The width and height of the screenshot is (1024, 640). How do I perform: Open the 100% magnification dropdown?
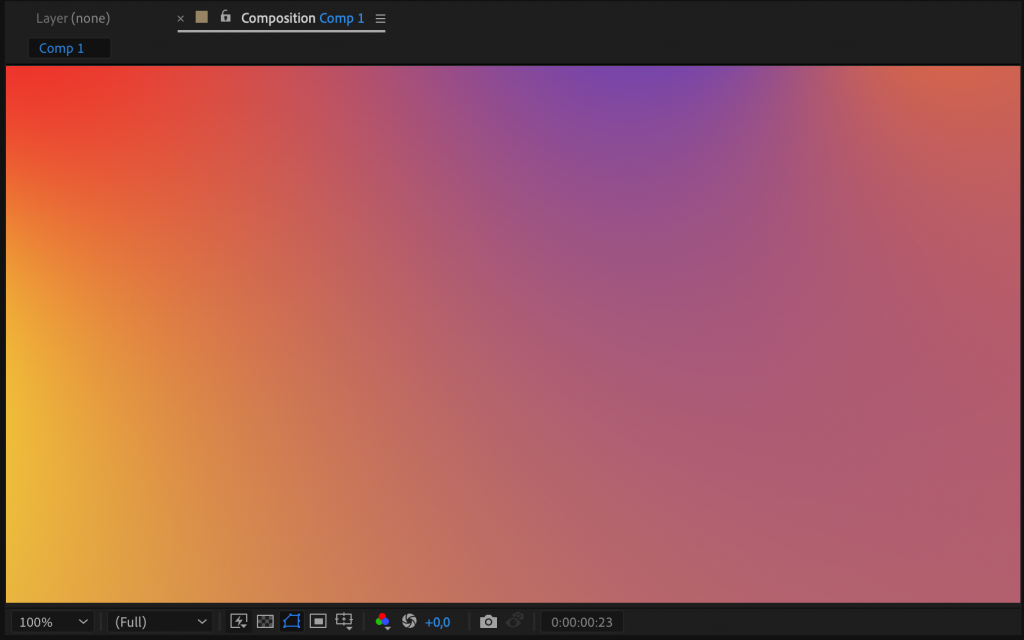pyautogui.click(x=52, y=621)
